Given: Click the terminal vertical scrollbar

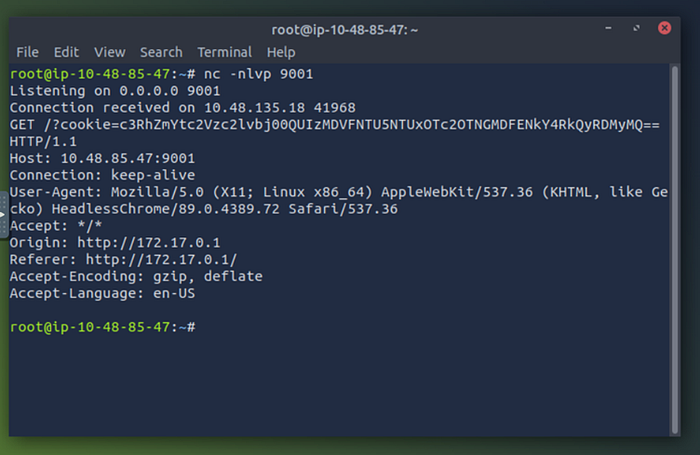Looking at the screenshot, I should 675,249.
